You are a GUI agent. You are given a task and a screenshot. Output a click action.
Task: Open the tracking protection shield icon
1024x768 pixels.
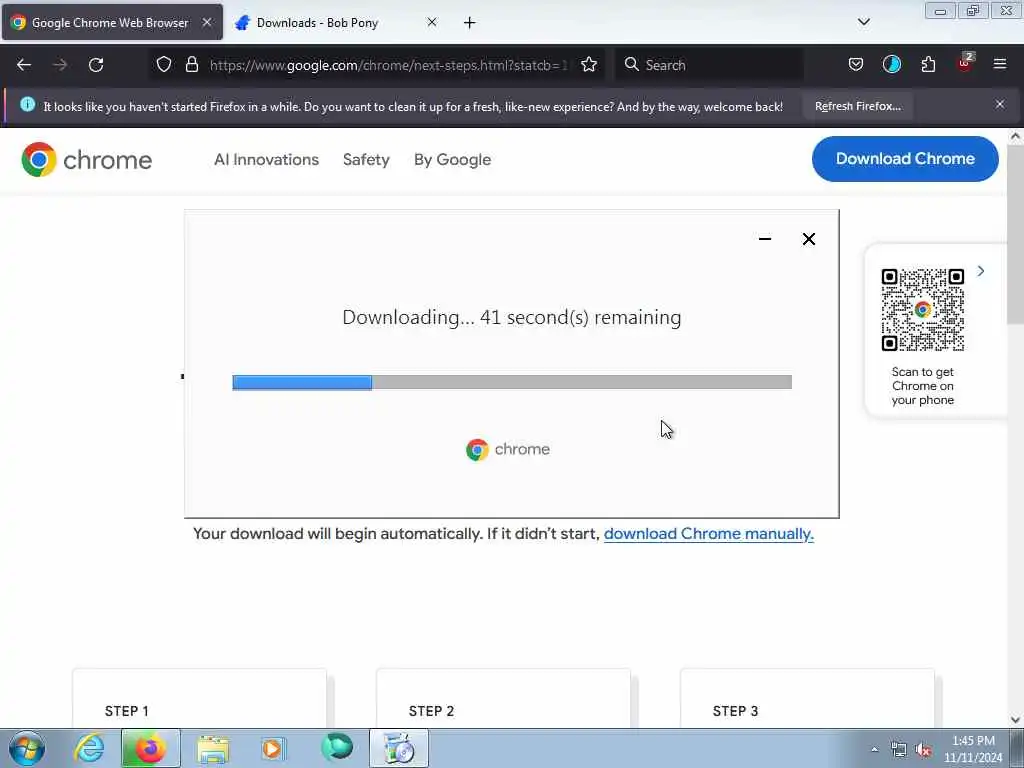point(164,65)
